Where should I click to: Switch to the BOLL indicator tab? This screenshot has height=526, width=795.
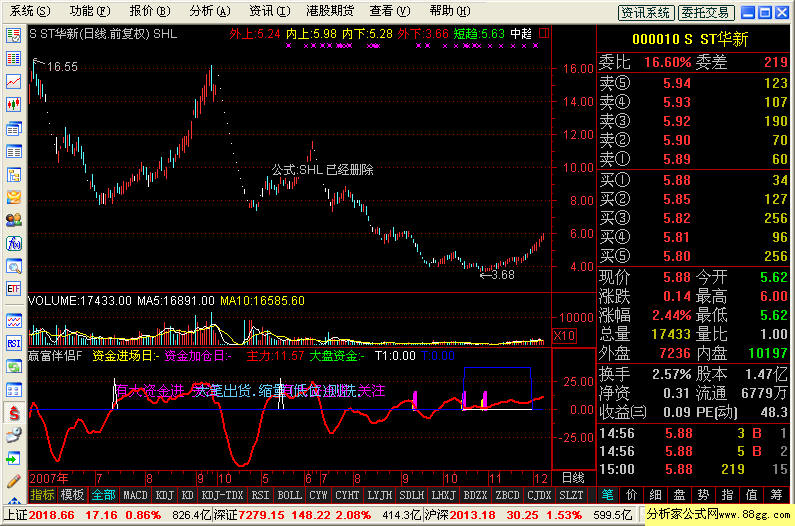289,495
